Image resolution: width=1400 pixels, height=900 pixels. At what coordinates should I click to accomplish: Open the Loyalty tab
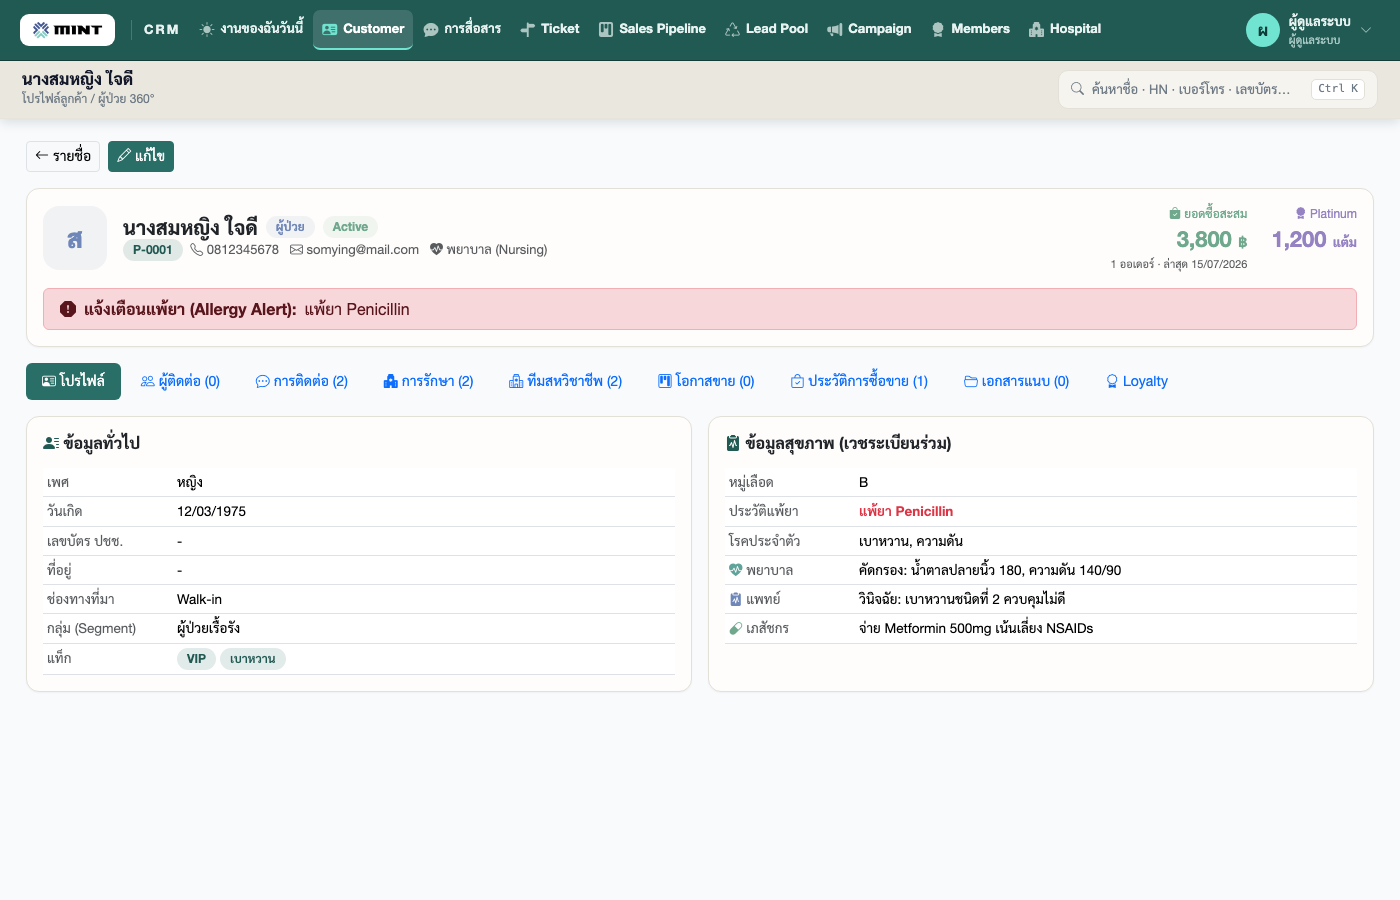pos(1136,381)
